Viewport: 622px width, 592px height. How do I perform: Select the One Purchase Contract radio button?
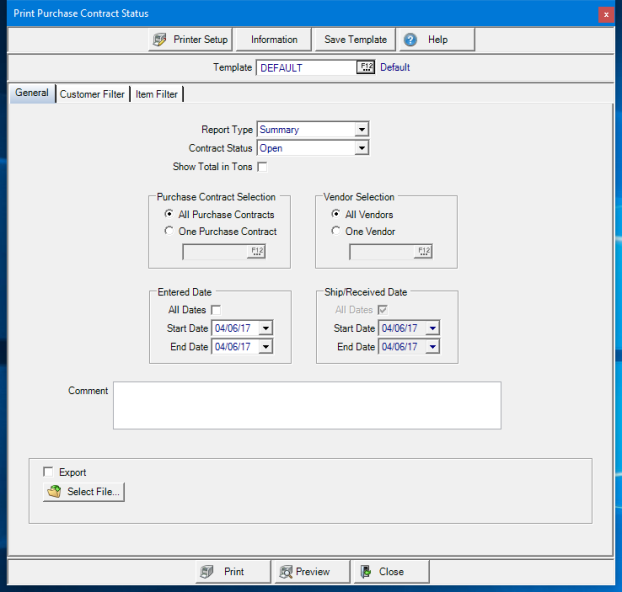(169, 232)
